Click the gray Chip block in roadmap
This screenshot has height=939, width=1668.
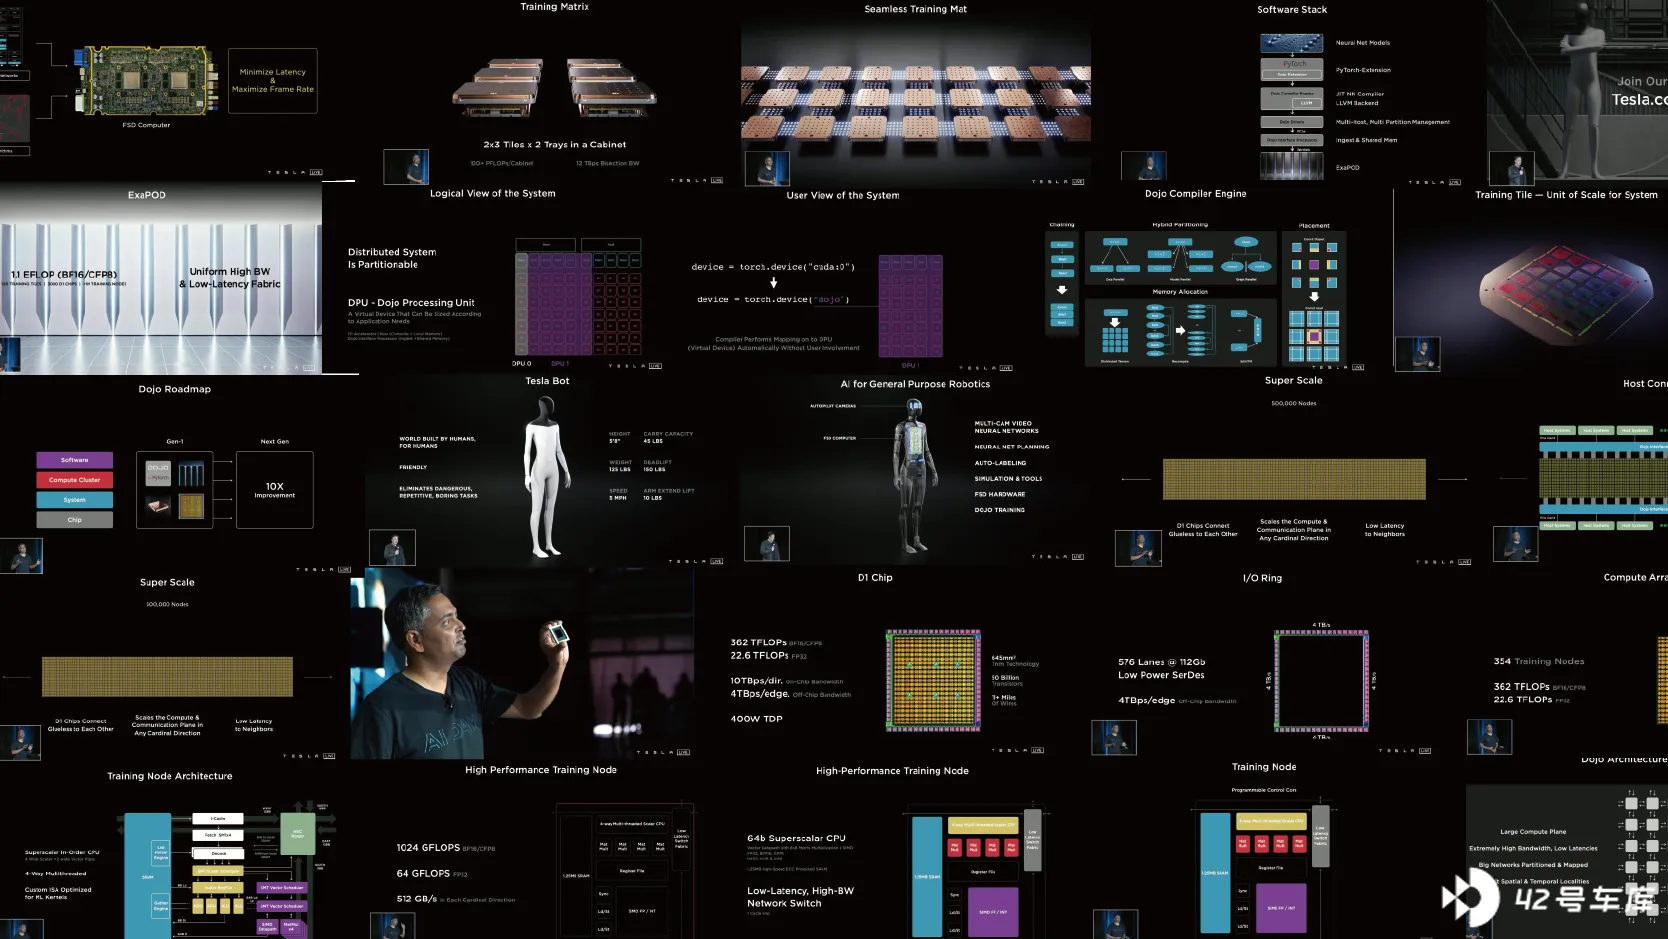point(75,520)
